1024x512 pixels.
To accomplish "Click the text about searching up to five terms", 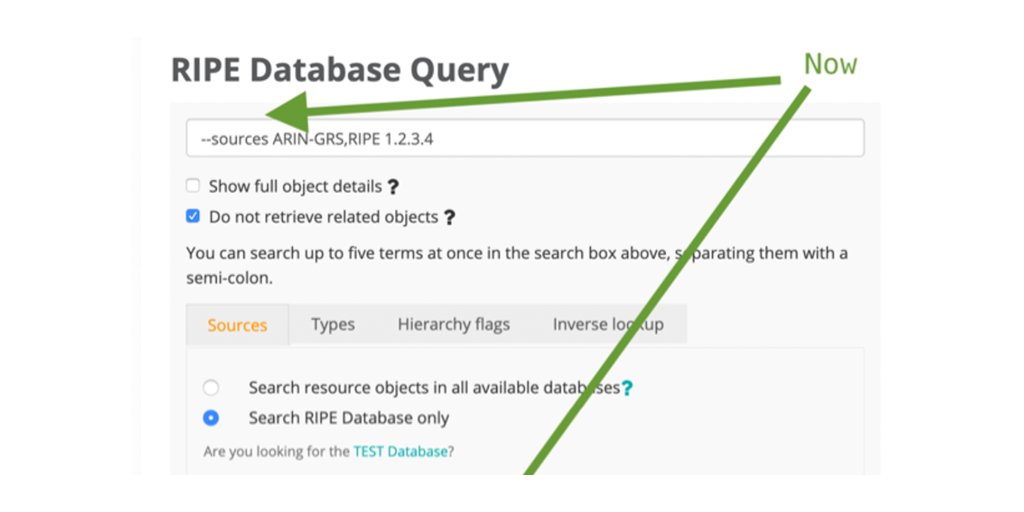I will click(517, 266).
